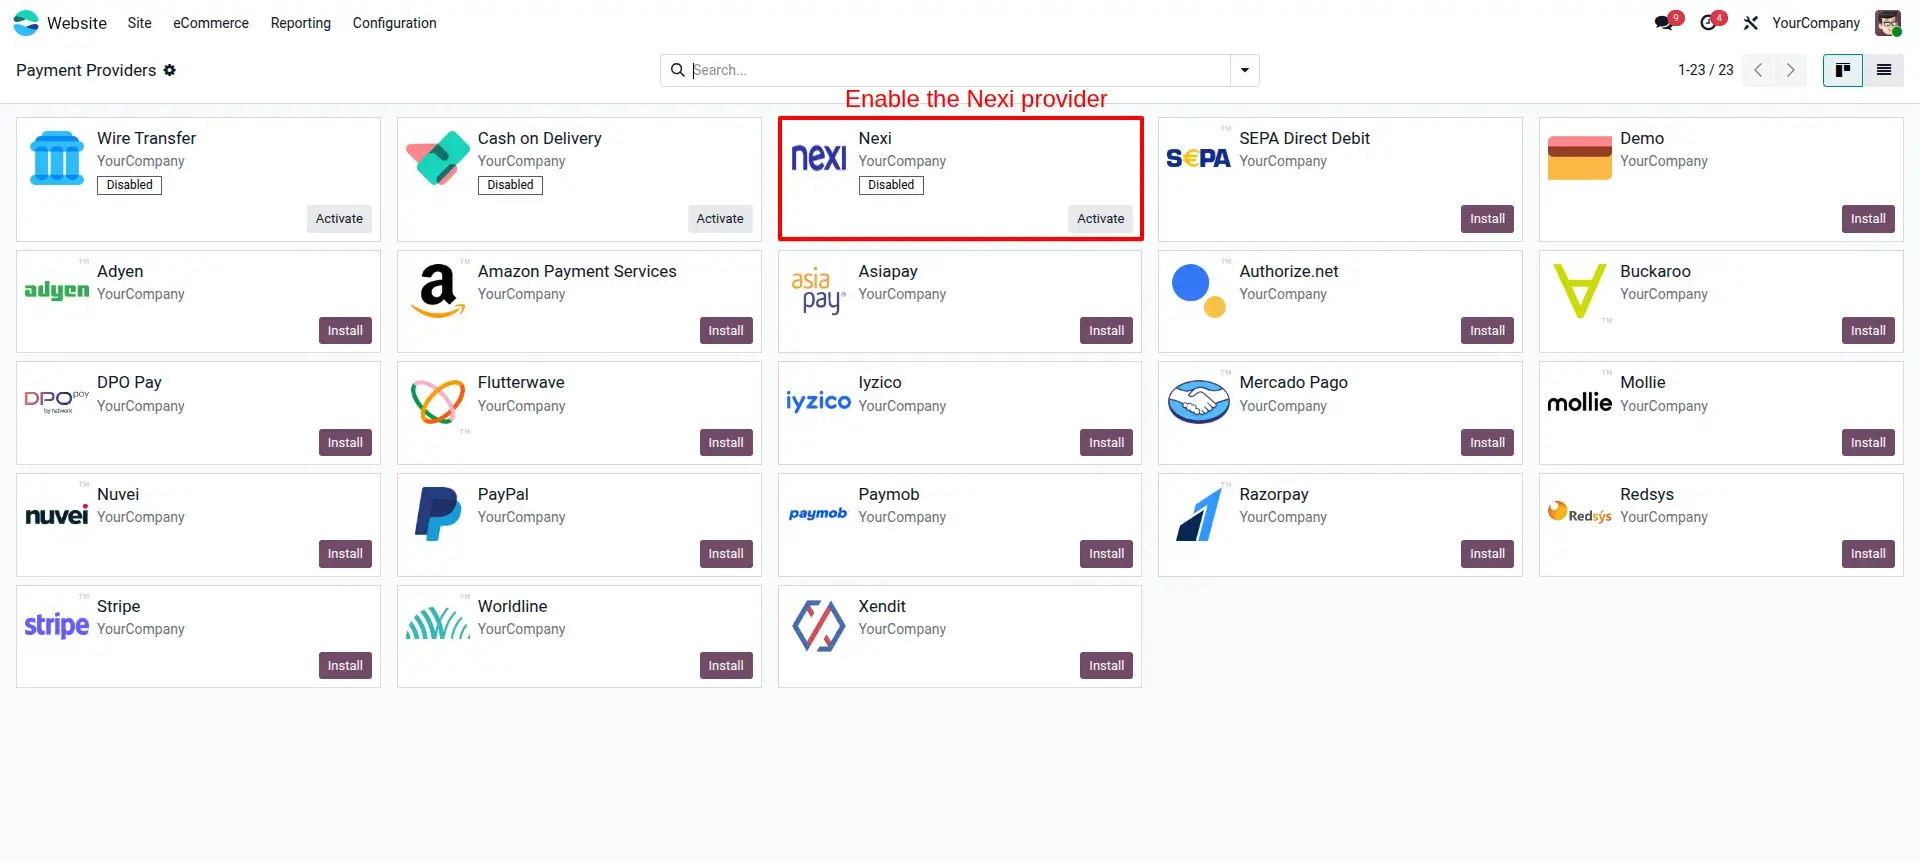Install the Mollie provider
The height and width of the screenshot is (862, 1920).
(x=1868, y=443)
